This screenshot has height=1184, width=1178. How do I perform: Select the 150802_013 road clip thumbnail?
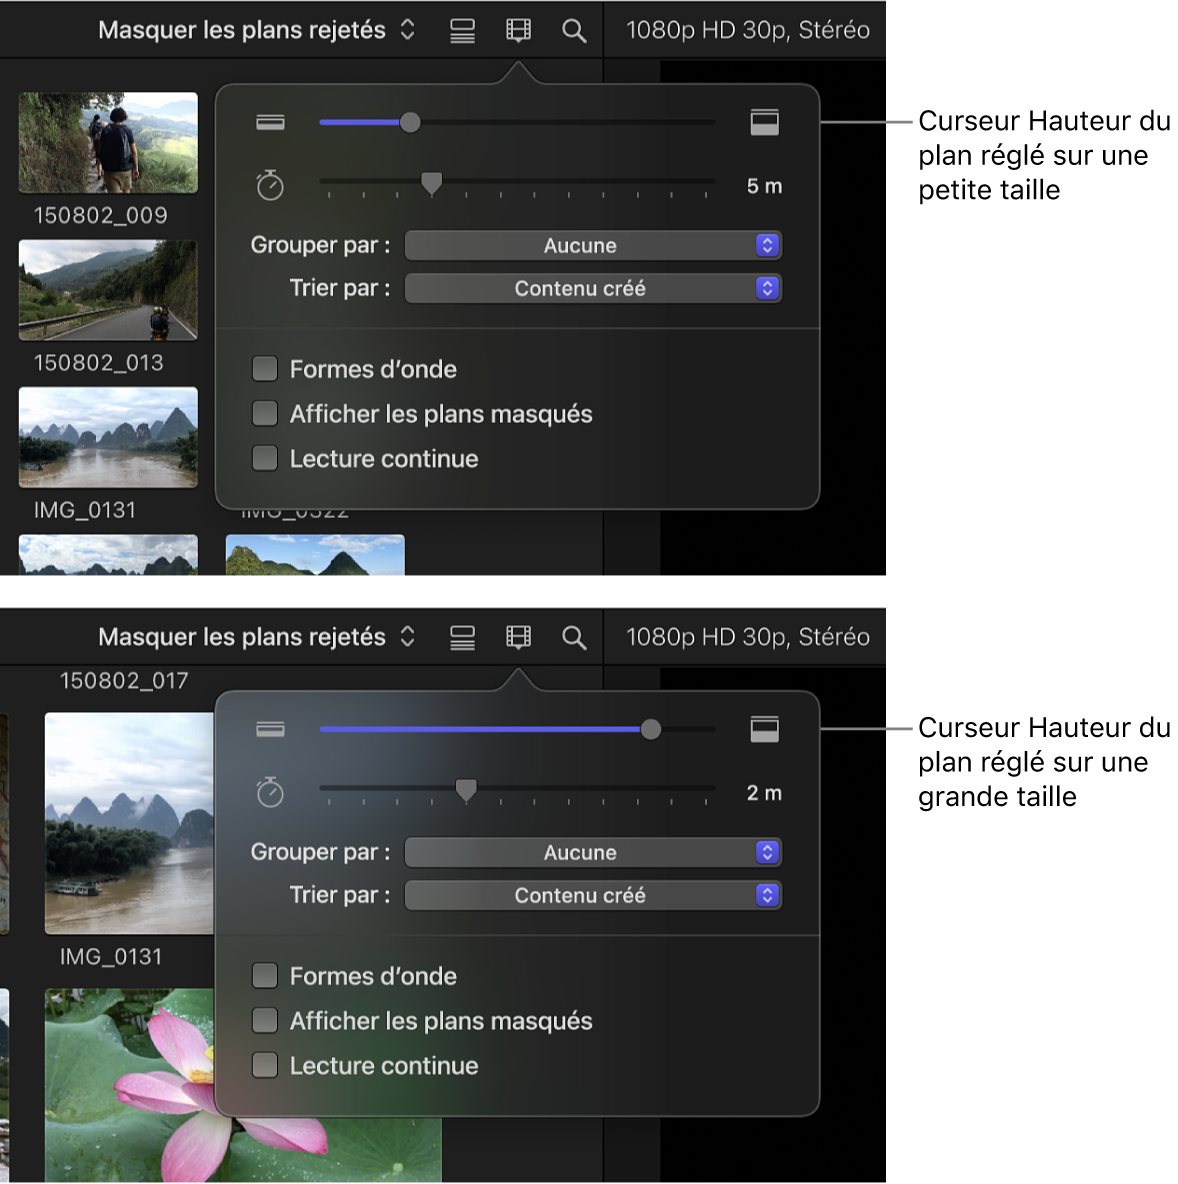point(108,290)
